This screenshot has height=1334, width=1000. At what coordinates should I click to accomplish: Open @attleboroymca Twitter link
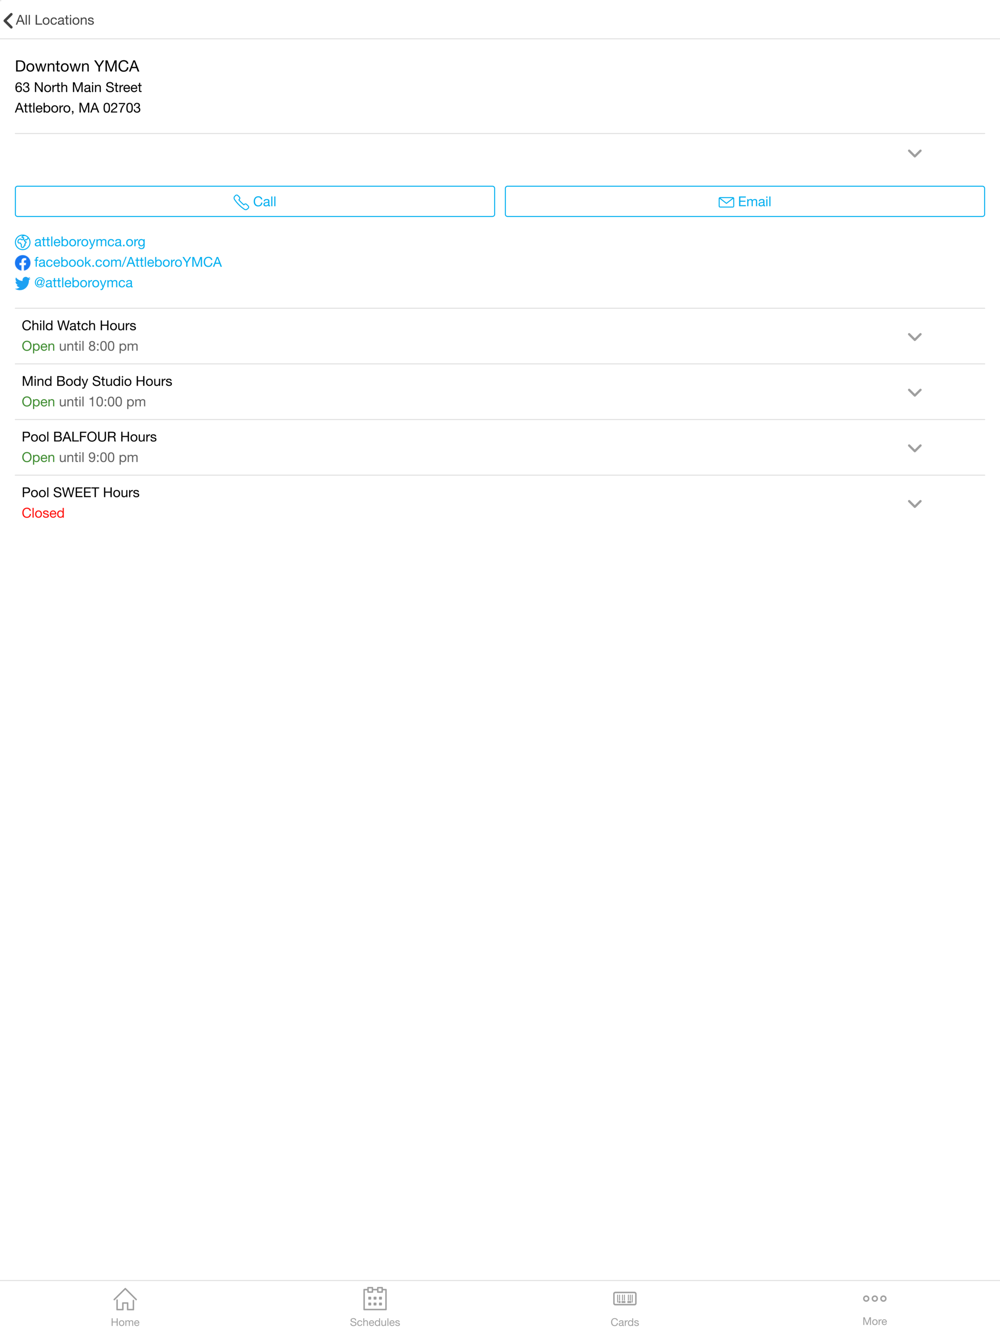83,283
